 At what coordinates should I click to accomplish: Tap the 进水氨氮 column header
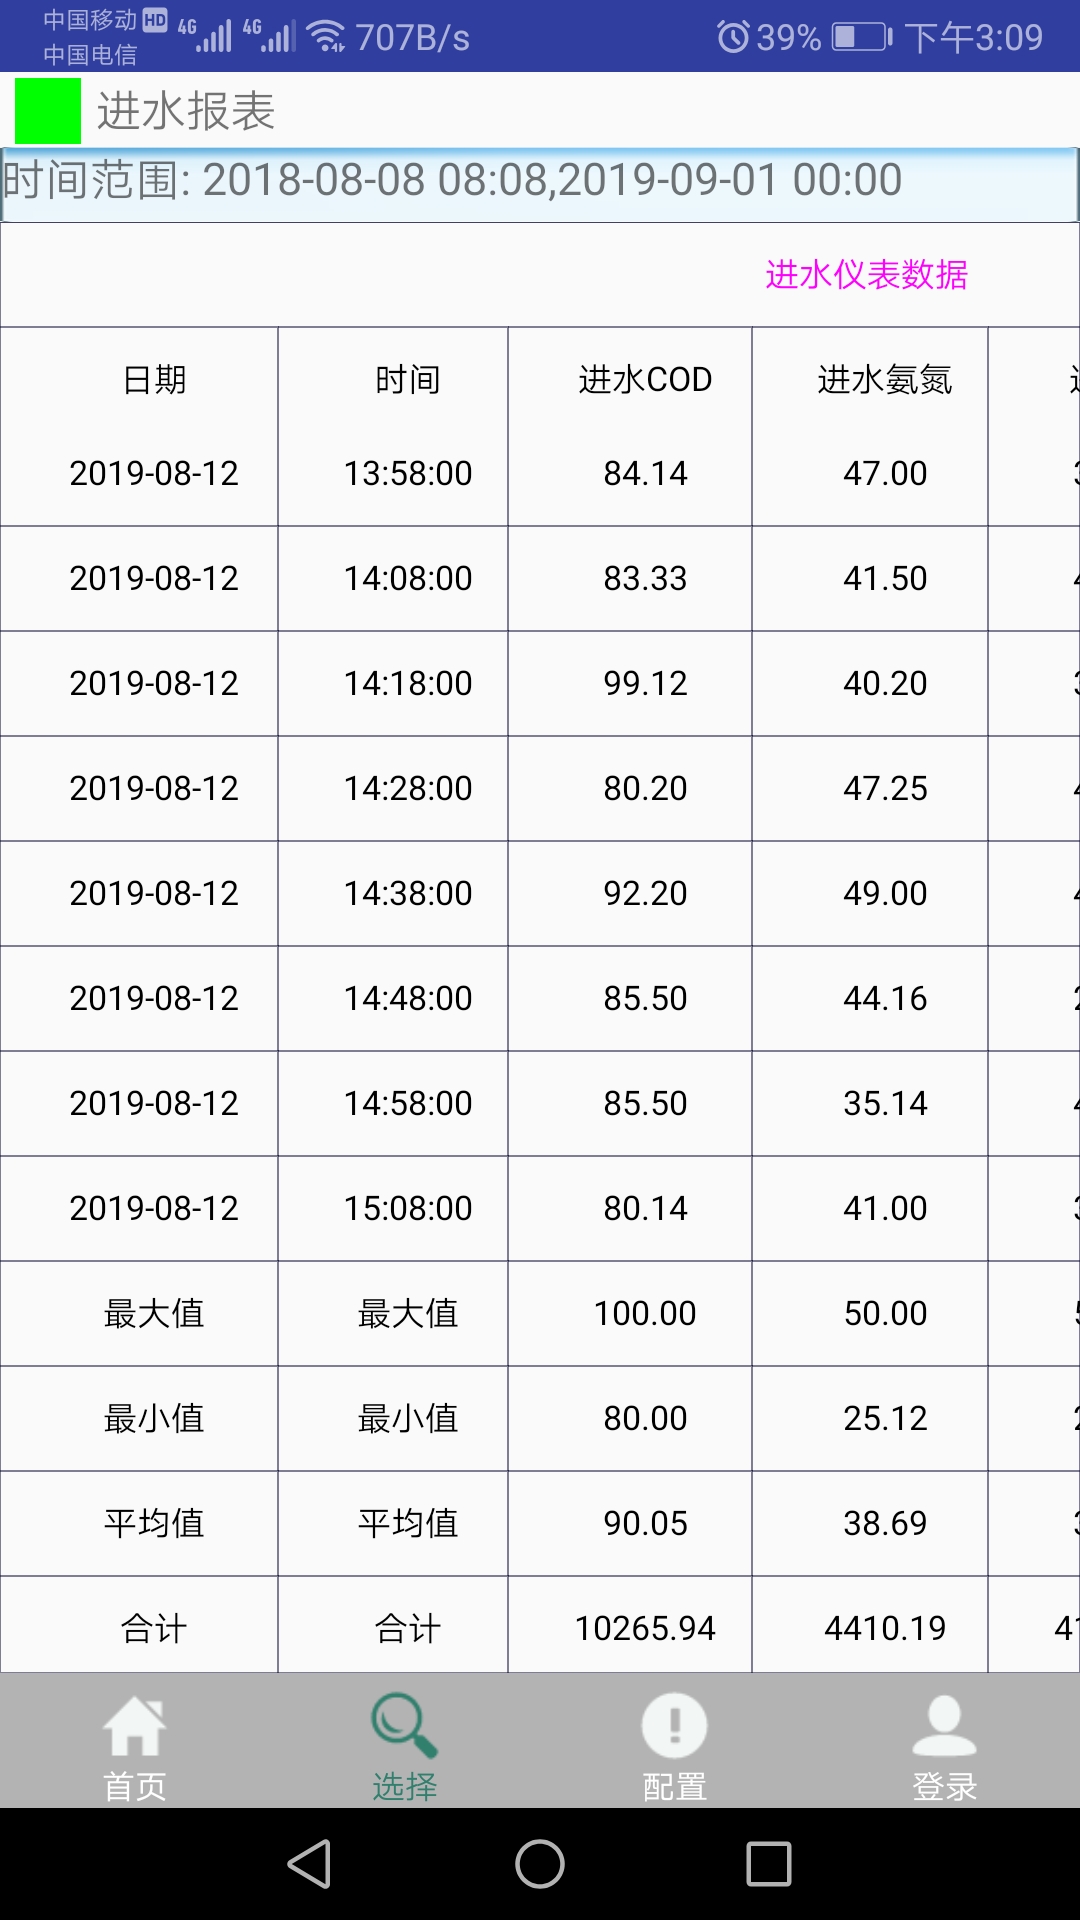coord(885,380)
